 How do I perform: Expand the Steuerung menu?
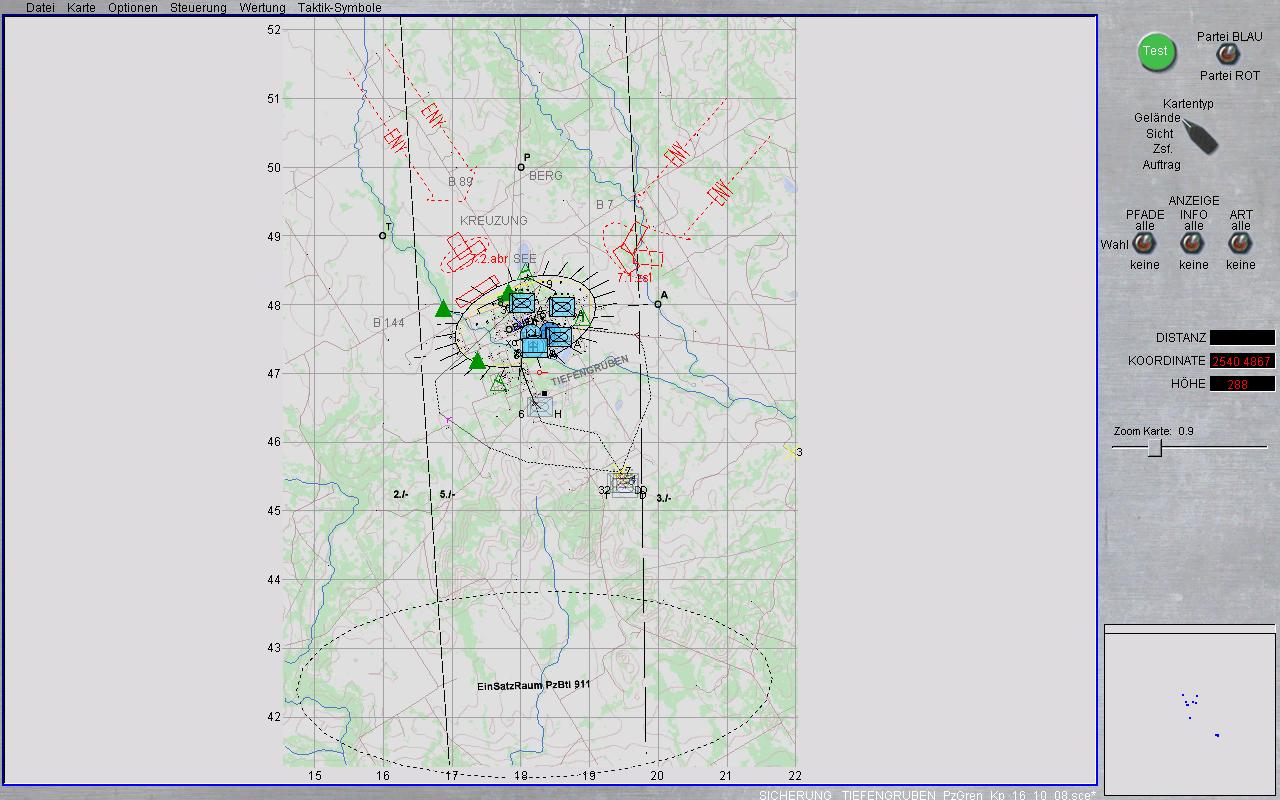pos(198,8)
